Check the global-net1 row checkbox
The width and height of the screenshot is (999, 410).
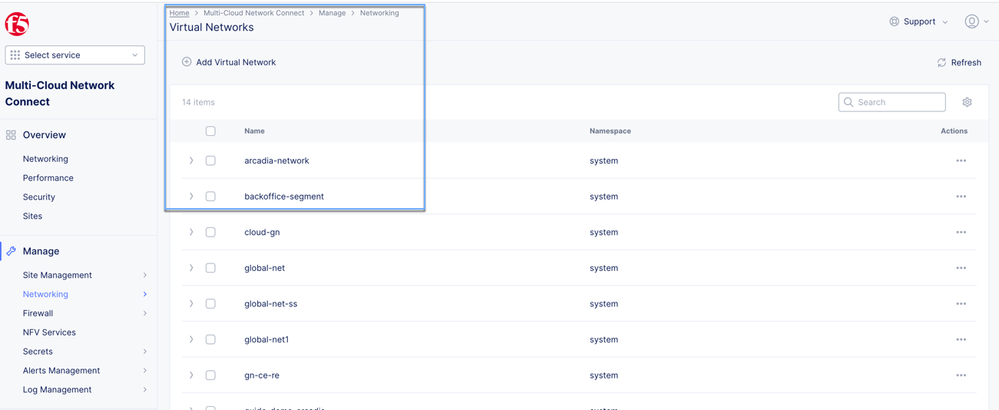(211, 339)
